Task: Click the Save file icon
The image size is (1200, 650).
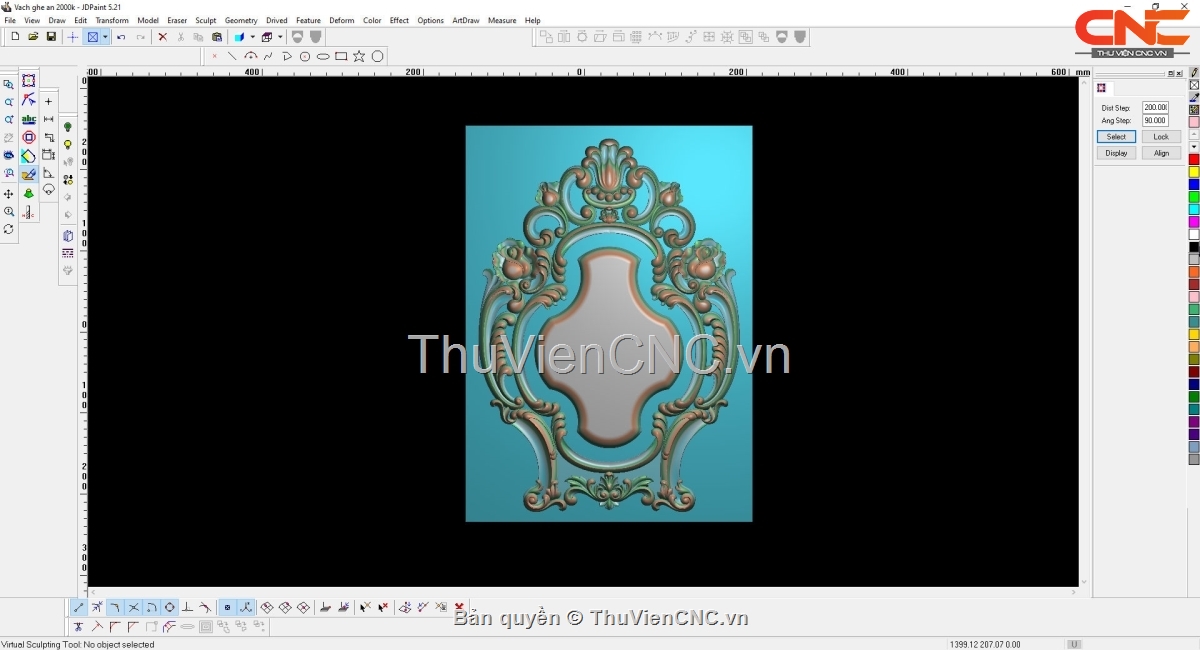Action: click(51, 37)
